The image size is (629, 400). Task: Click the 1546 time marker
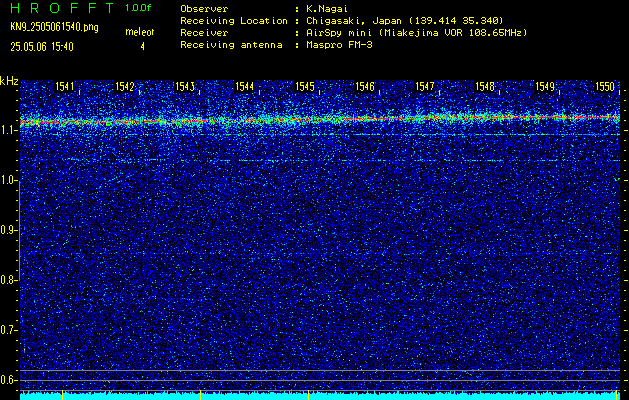pyautogui.click(x=365, y=86)
